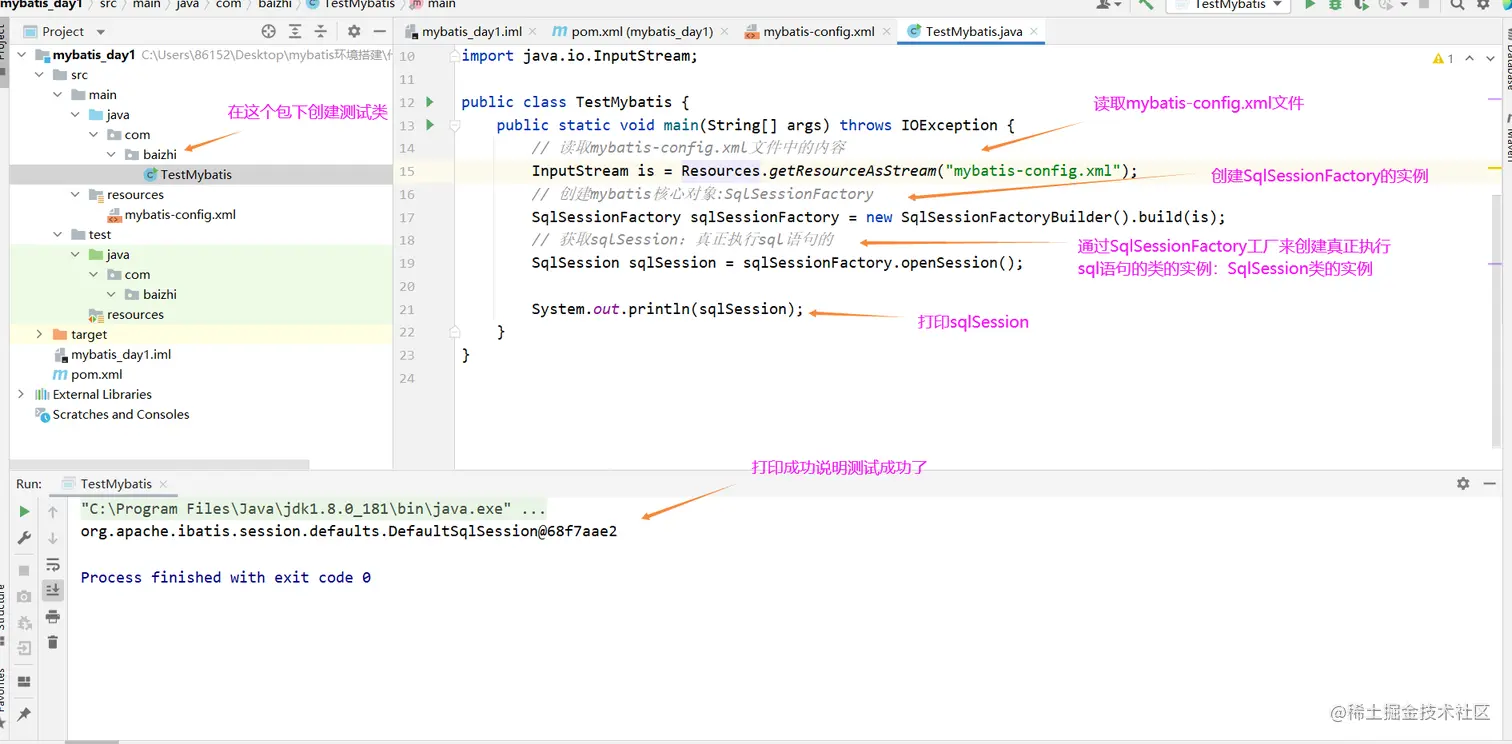
Task: Click the run gutter arrow next to main method
Action: tap(430, 125)
